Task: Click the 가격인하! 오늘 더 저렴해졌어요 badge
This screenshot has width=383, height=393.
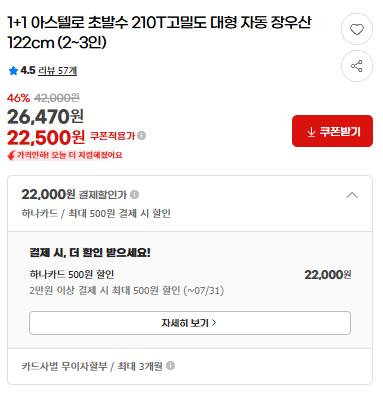Action: 65,155
